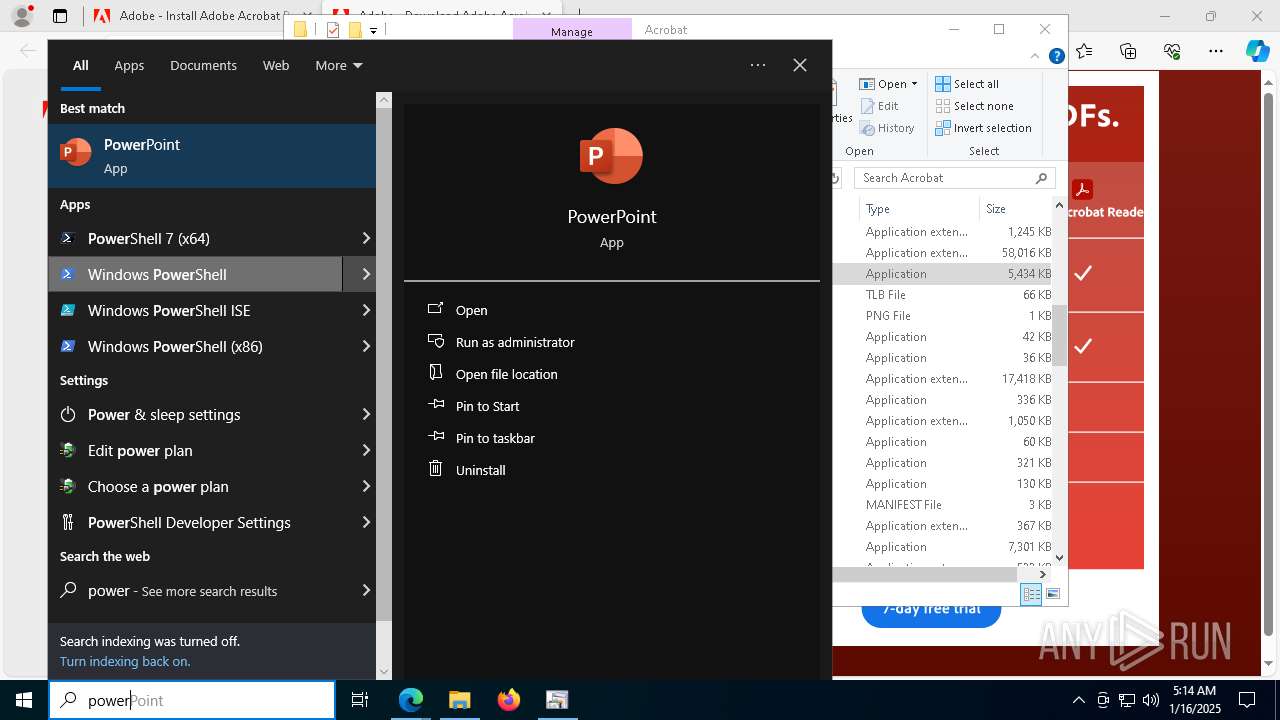Image resolution: width=1280 pixels, height=720 pixels.
Task: Choose Open file location action
Action: 506,374
